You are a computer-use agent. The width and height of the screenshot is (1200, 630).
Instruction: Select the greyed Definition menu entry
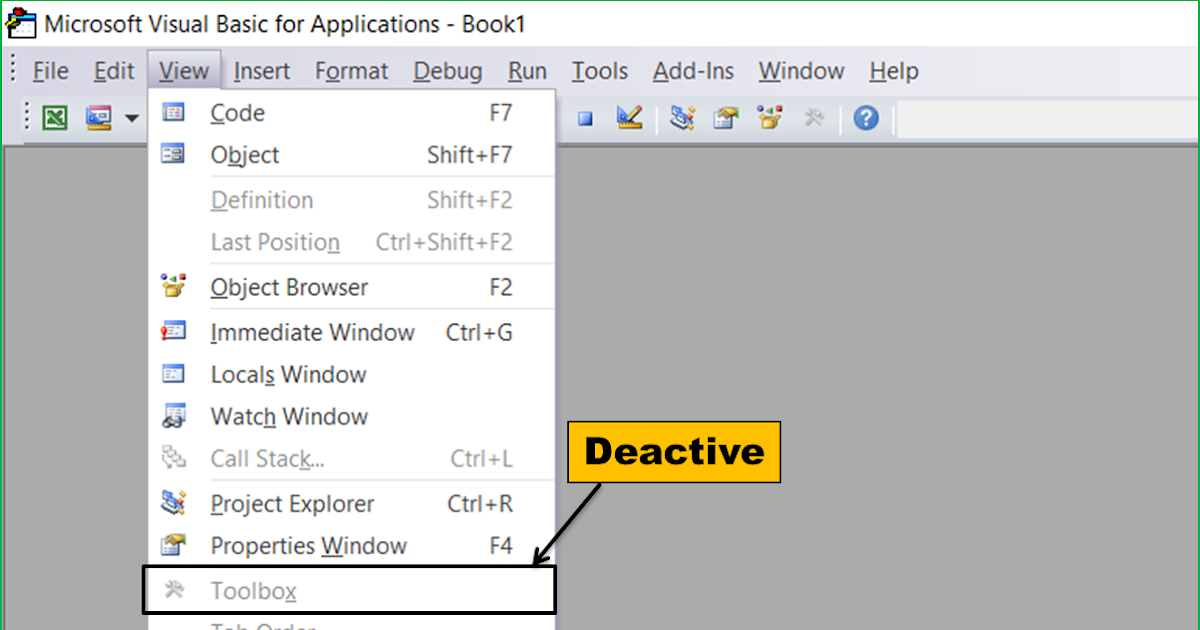pos(351,200)
